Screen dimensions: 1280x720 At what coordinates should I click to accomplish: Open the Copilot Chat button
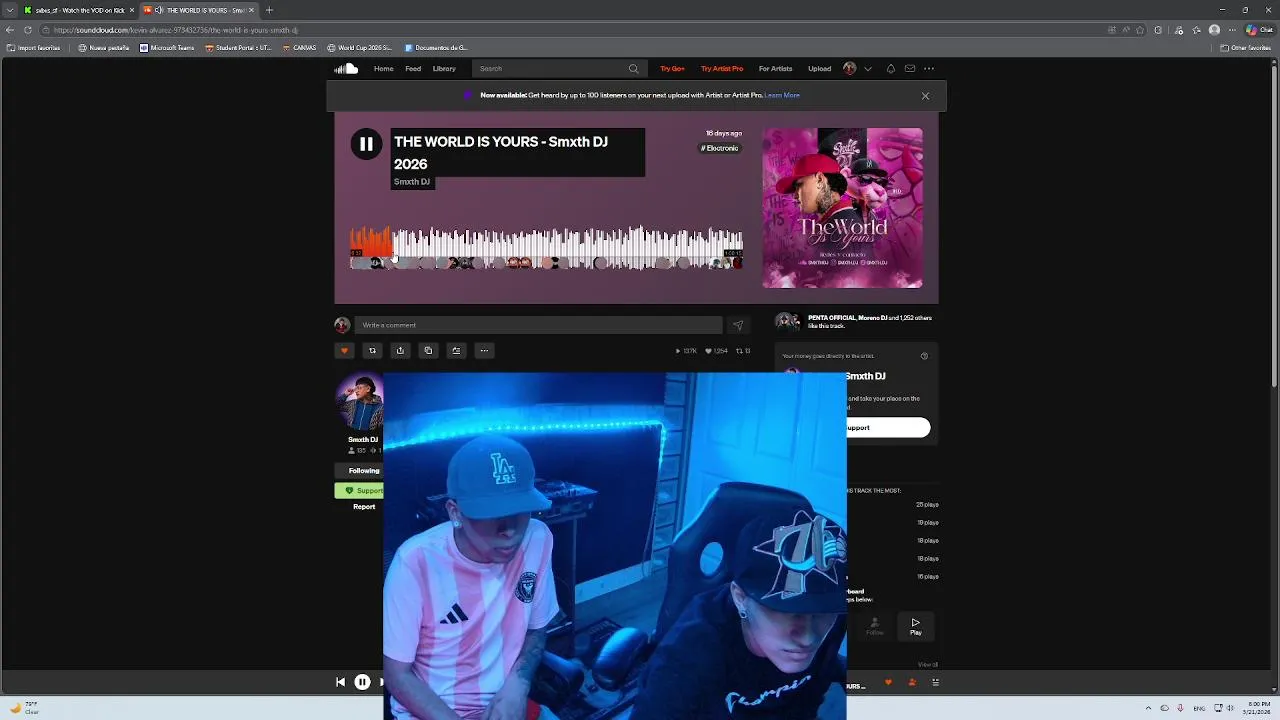click(1259, 30)
